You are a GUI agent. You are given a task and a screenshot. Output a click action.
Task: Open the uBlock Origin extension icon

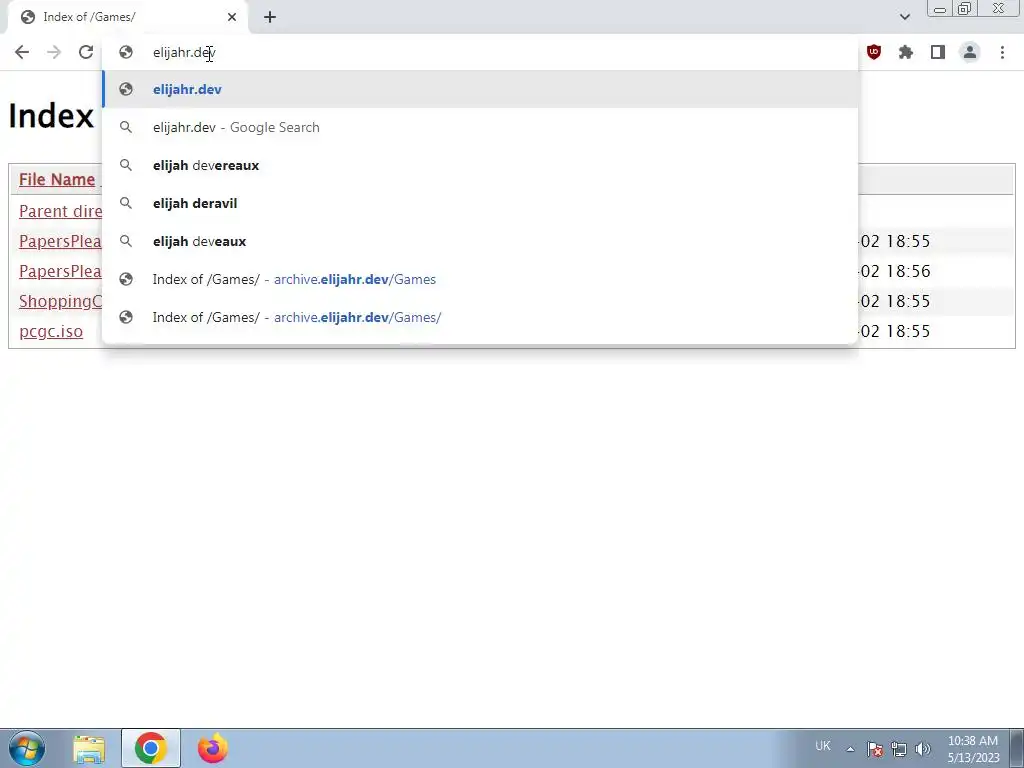pyautogui.click(x=874, y=52)
